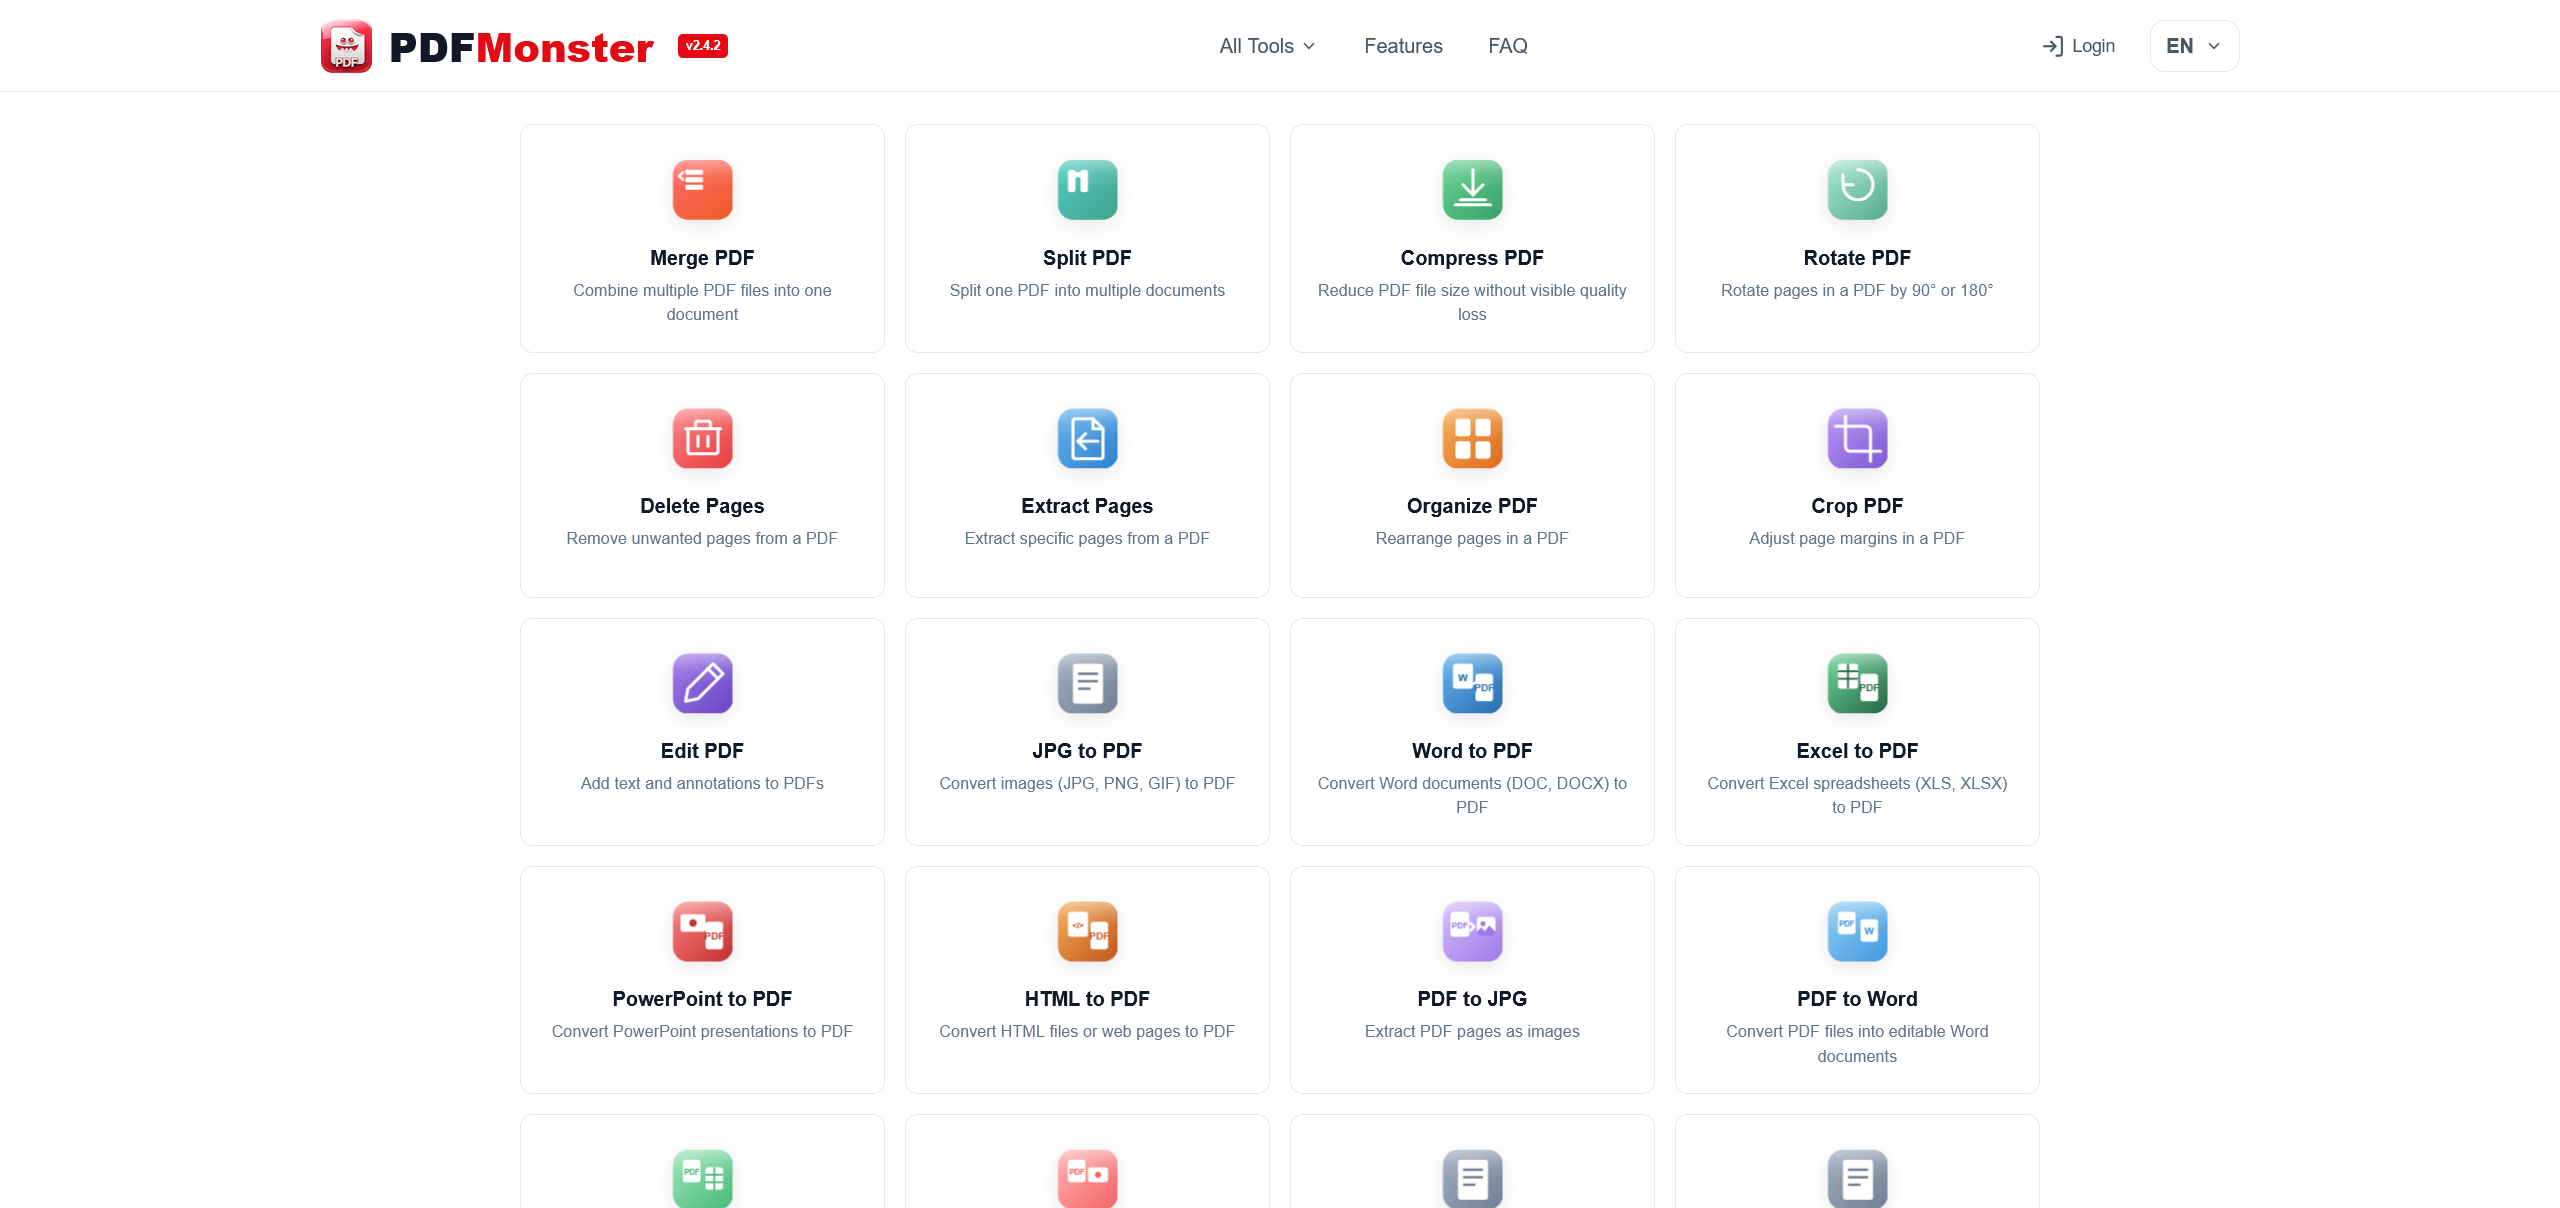The width and height of the screenshot is (2560, 1208).
Task: Click the Compress PDF download-arrow icon
Action: [x=1471, y=189]
